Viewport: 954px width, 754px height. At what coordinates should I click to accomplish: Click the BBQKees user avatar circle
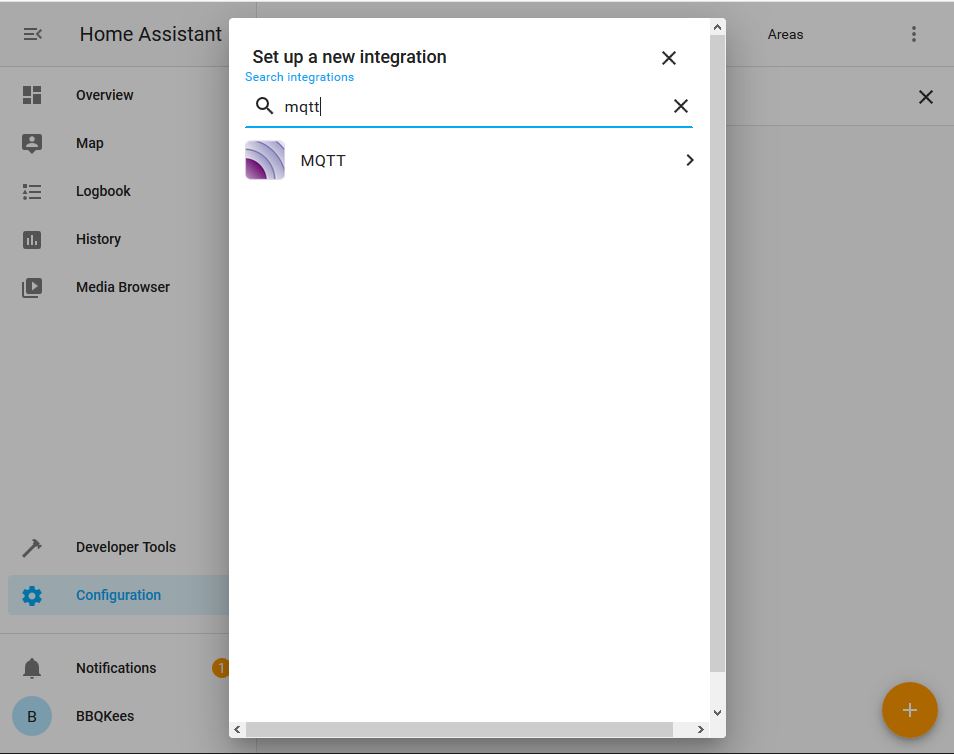[x=31, y=715]
